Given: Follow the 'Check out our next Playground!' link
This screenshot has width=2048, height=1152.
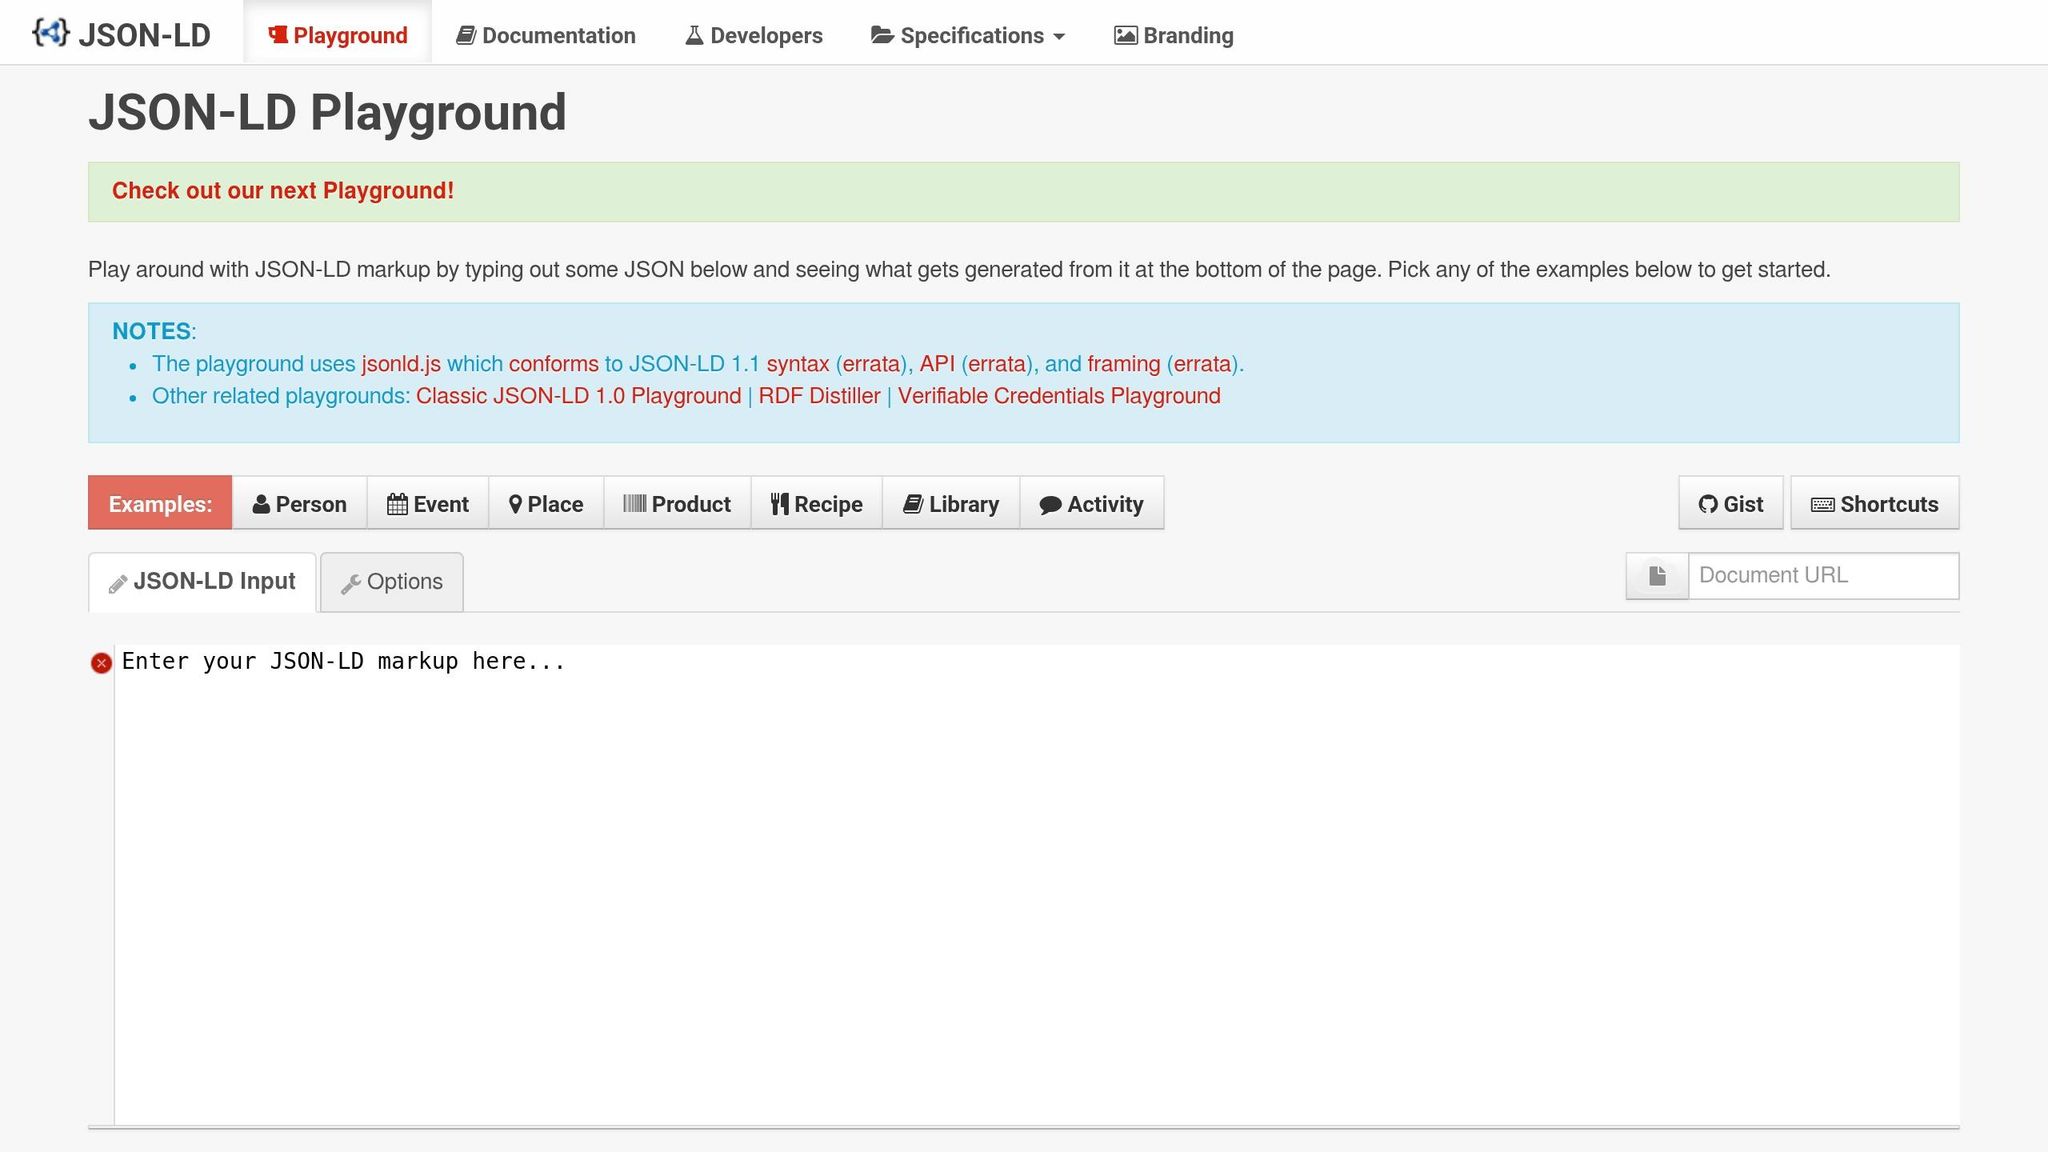Looking at the screenshot, I should 283,191.
